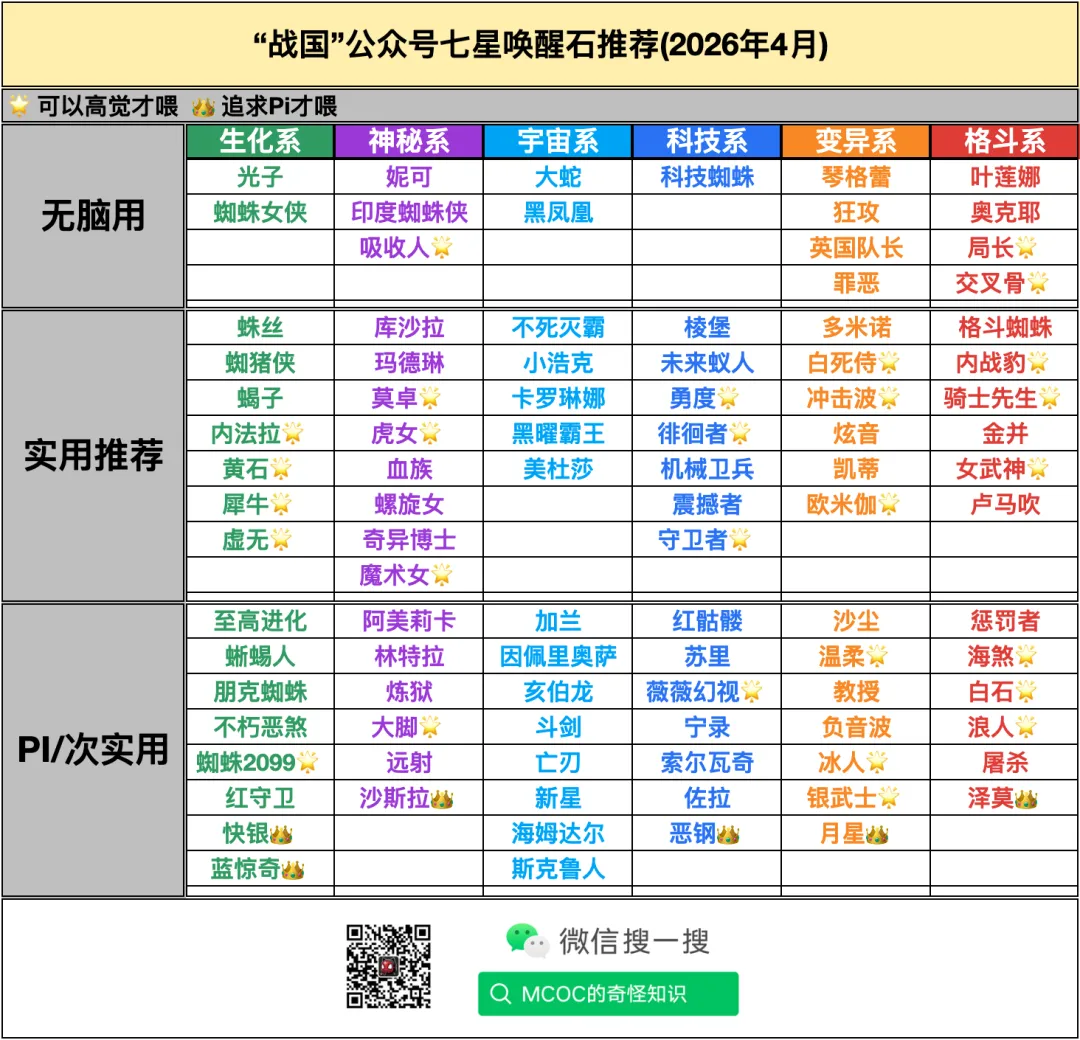The width and height of the screenshot is (1080, 1040).
Task: Select the 变异系 column header
Action: pyautogui.click(x=855, y=141)
